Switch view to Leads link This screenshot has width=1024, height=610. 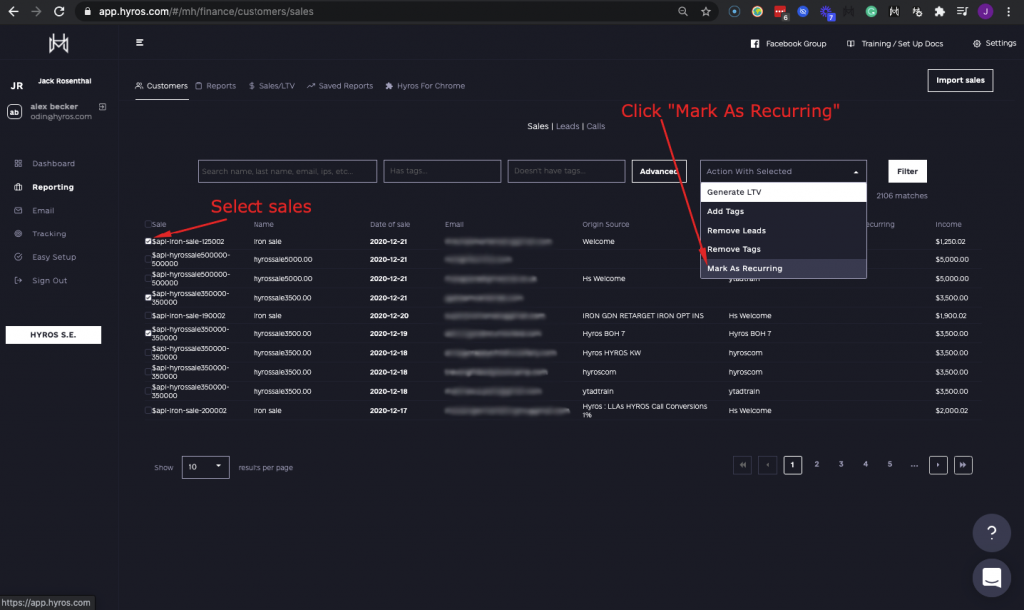568,126
